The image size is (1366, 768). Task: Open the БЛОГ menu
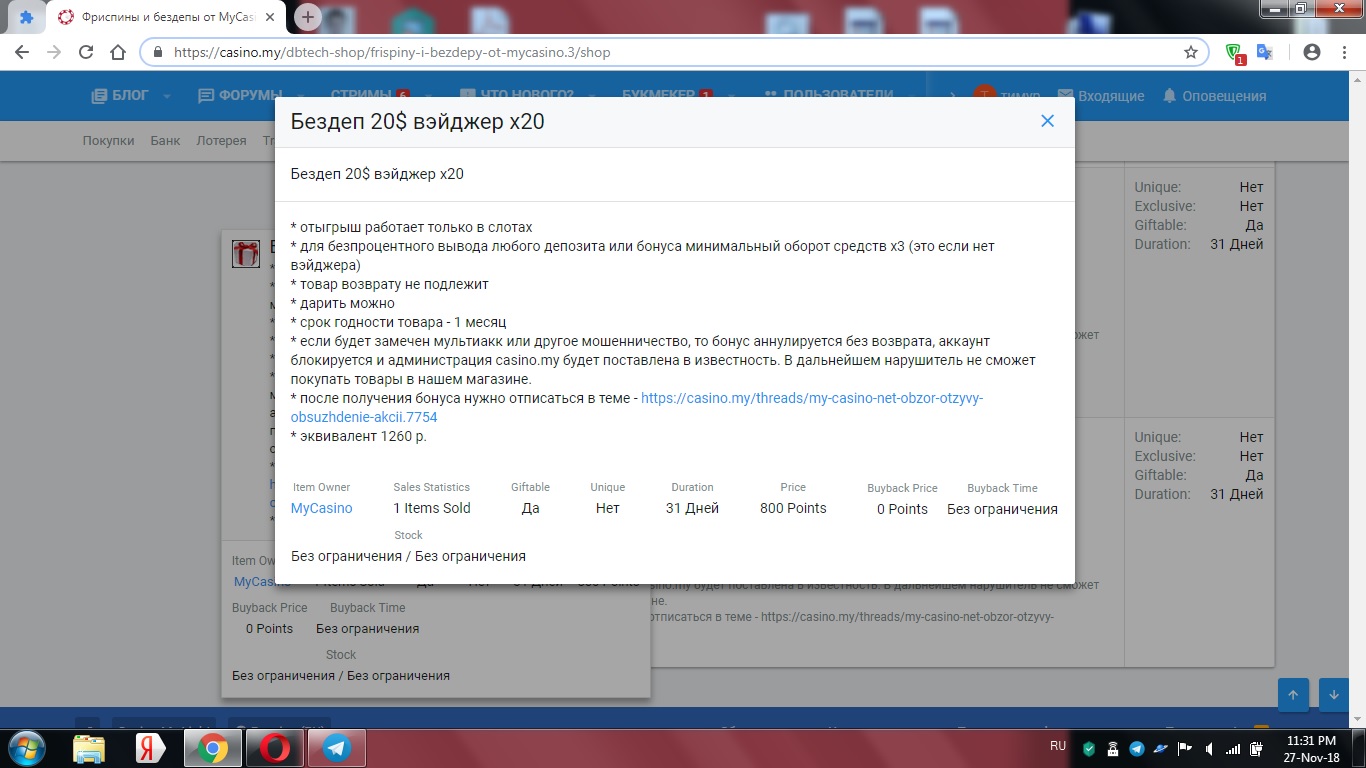tap(120, 95)
